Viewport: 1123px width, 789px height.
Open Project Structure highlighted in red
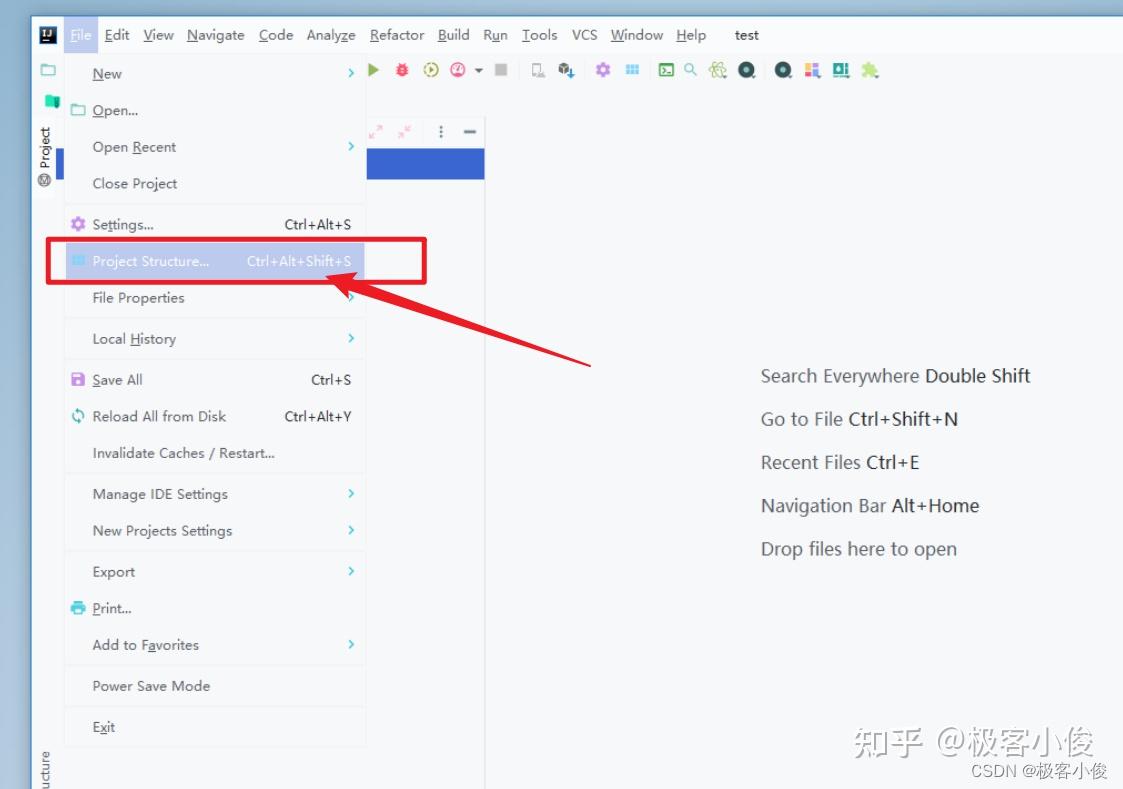point(150,261)
